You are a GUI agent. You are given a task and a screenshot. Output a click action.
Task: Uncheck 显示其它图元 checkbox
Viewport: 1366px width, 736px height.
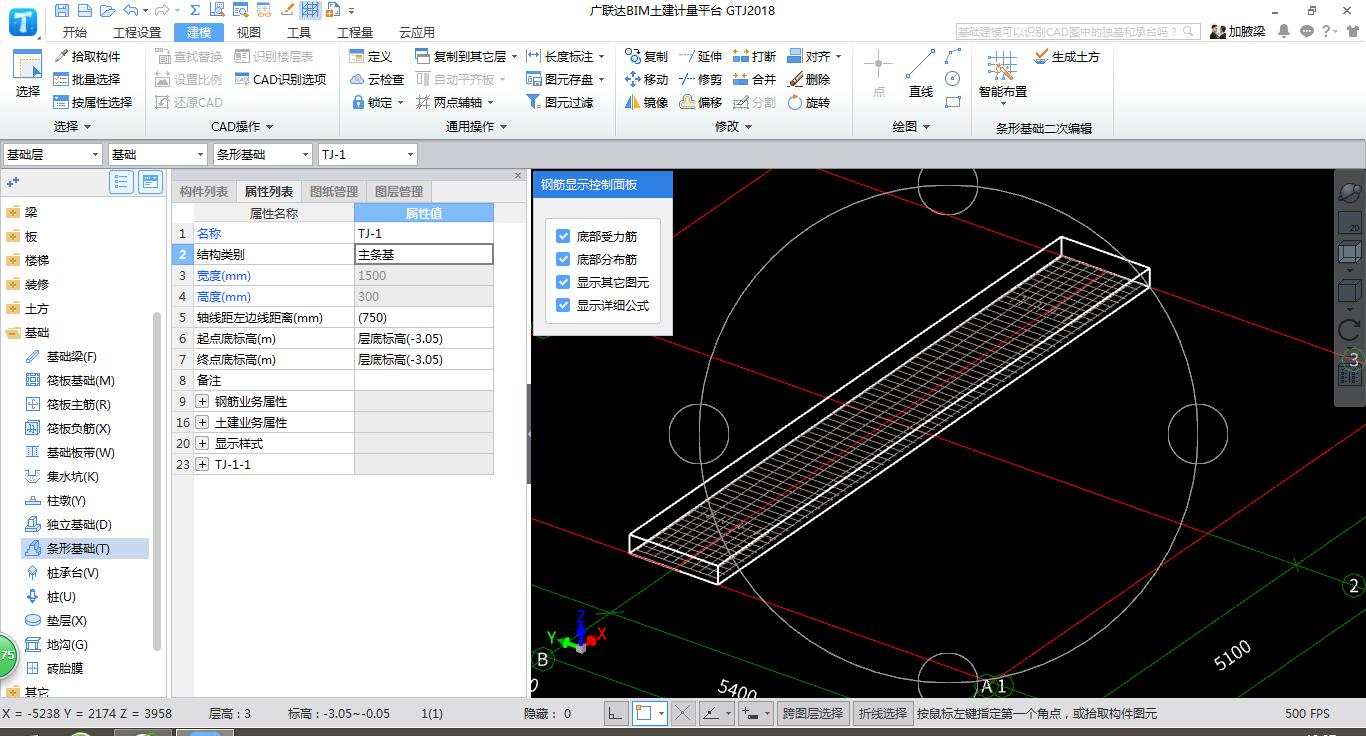(x=563, y=283)
